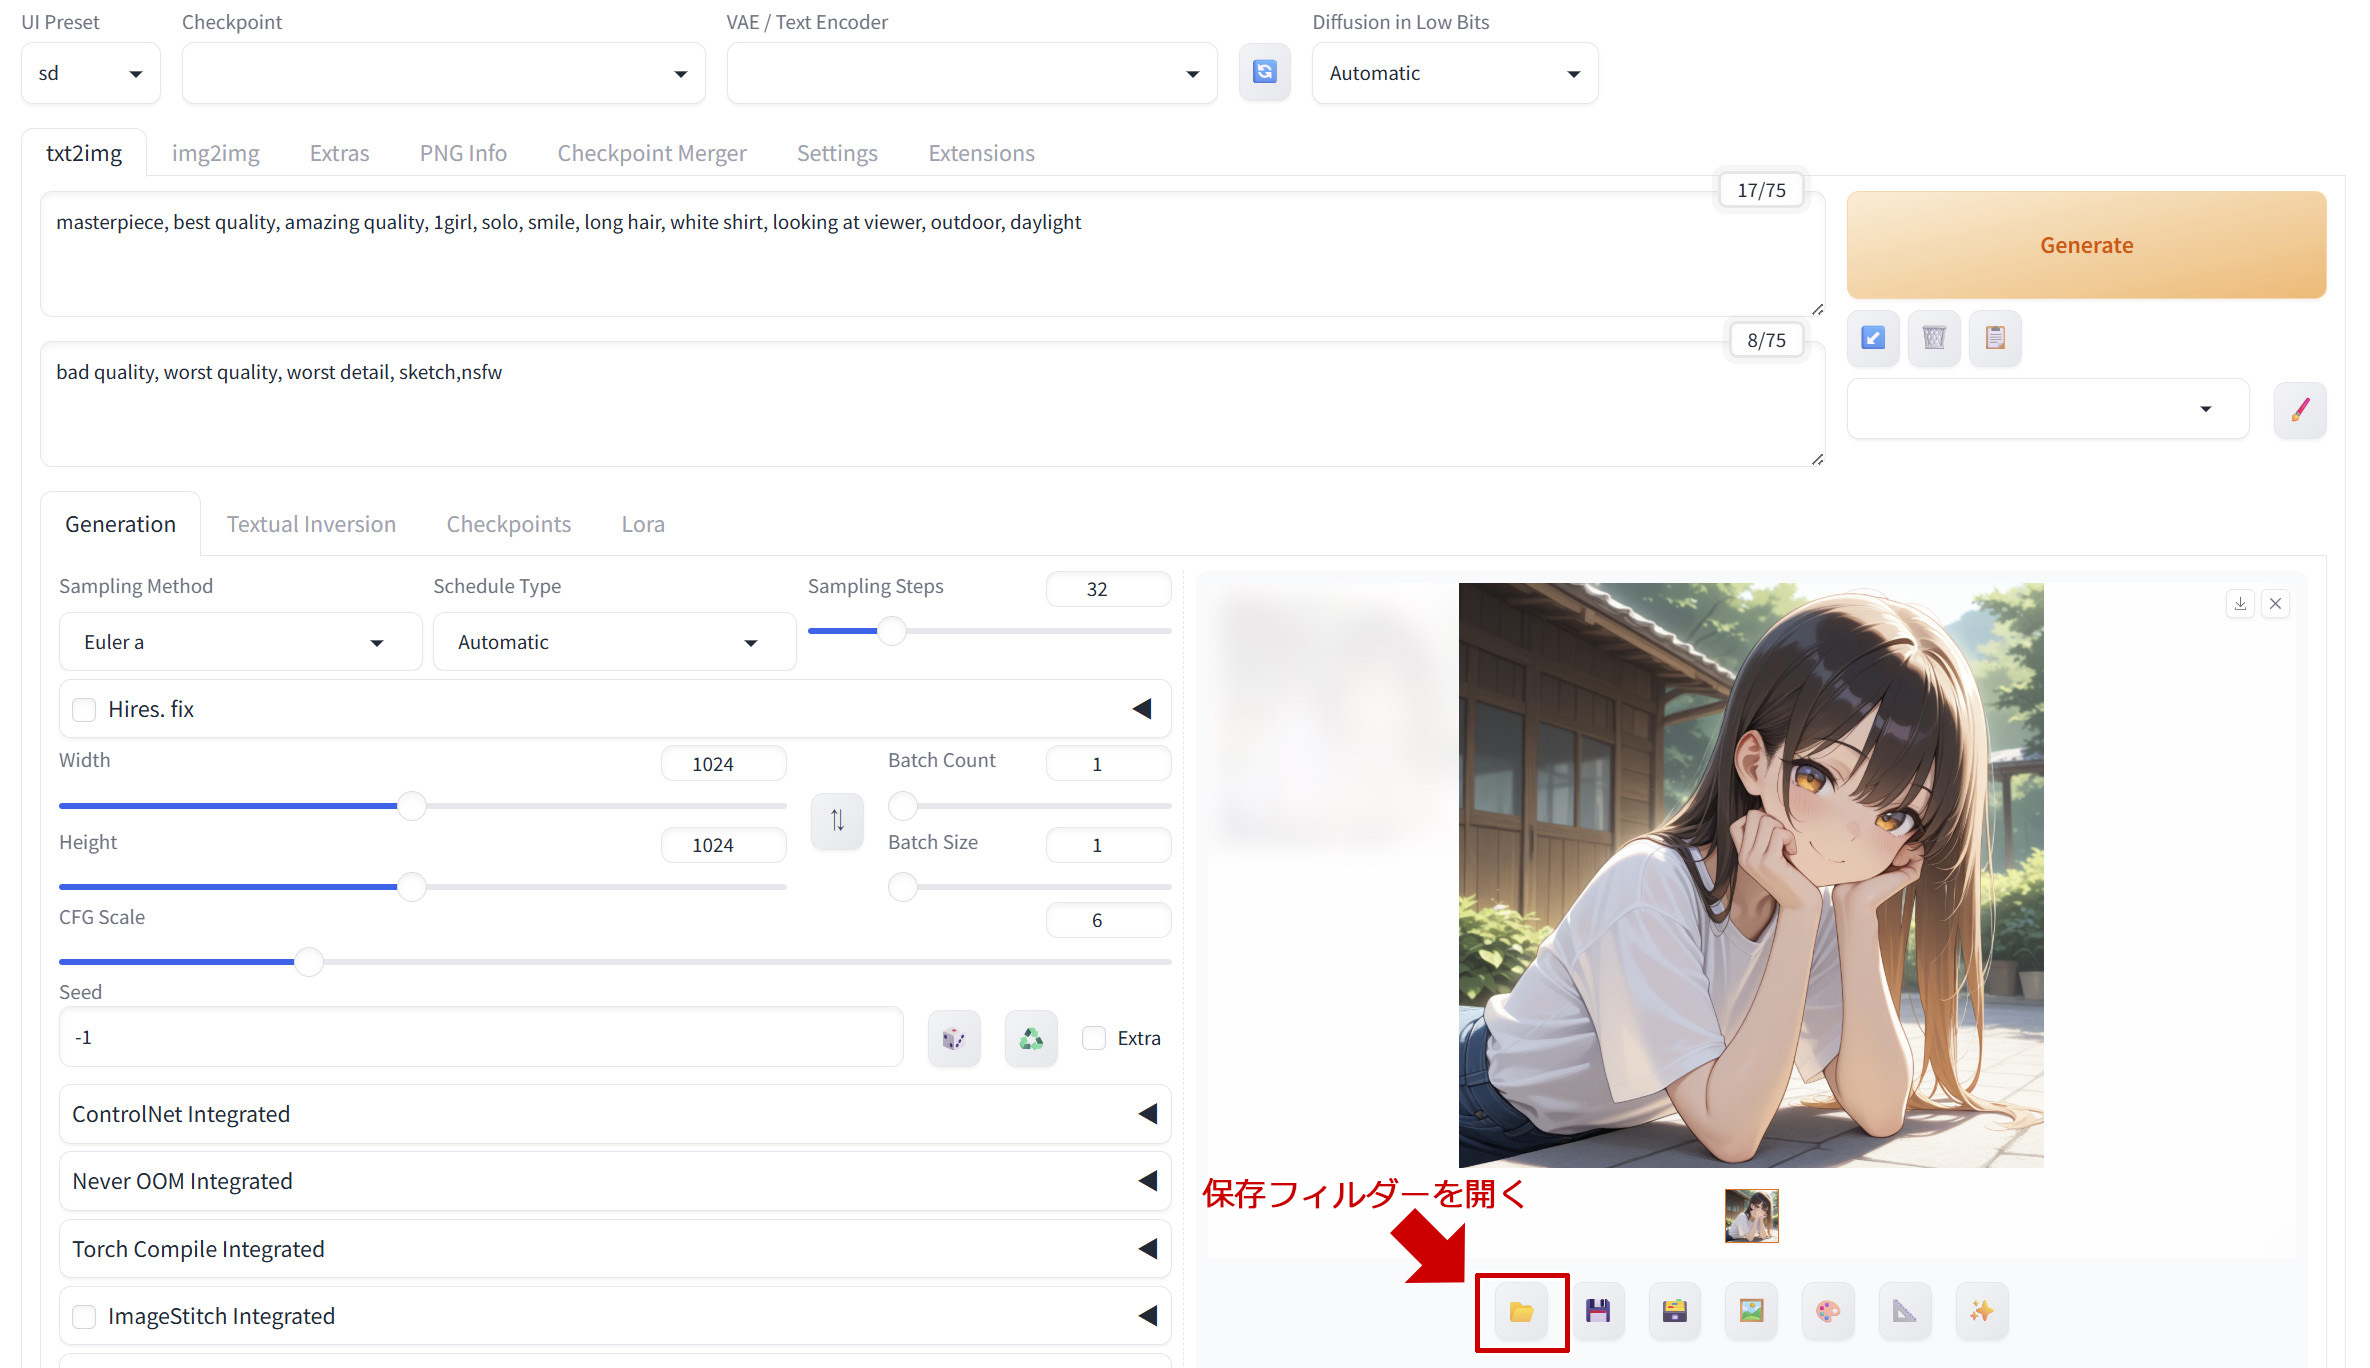The width and height of the screenshot is (2370, 1368).
Task: Randomize seed with the dice icon
Action: [x=954, y=1039]
